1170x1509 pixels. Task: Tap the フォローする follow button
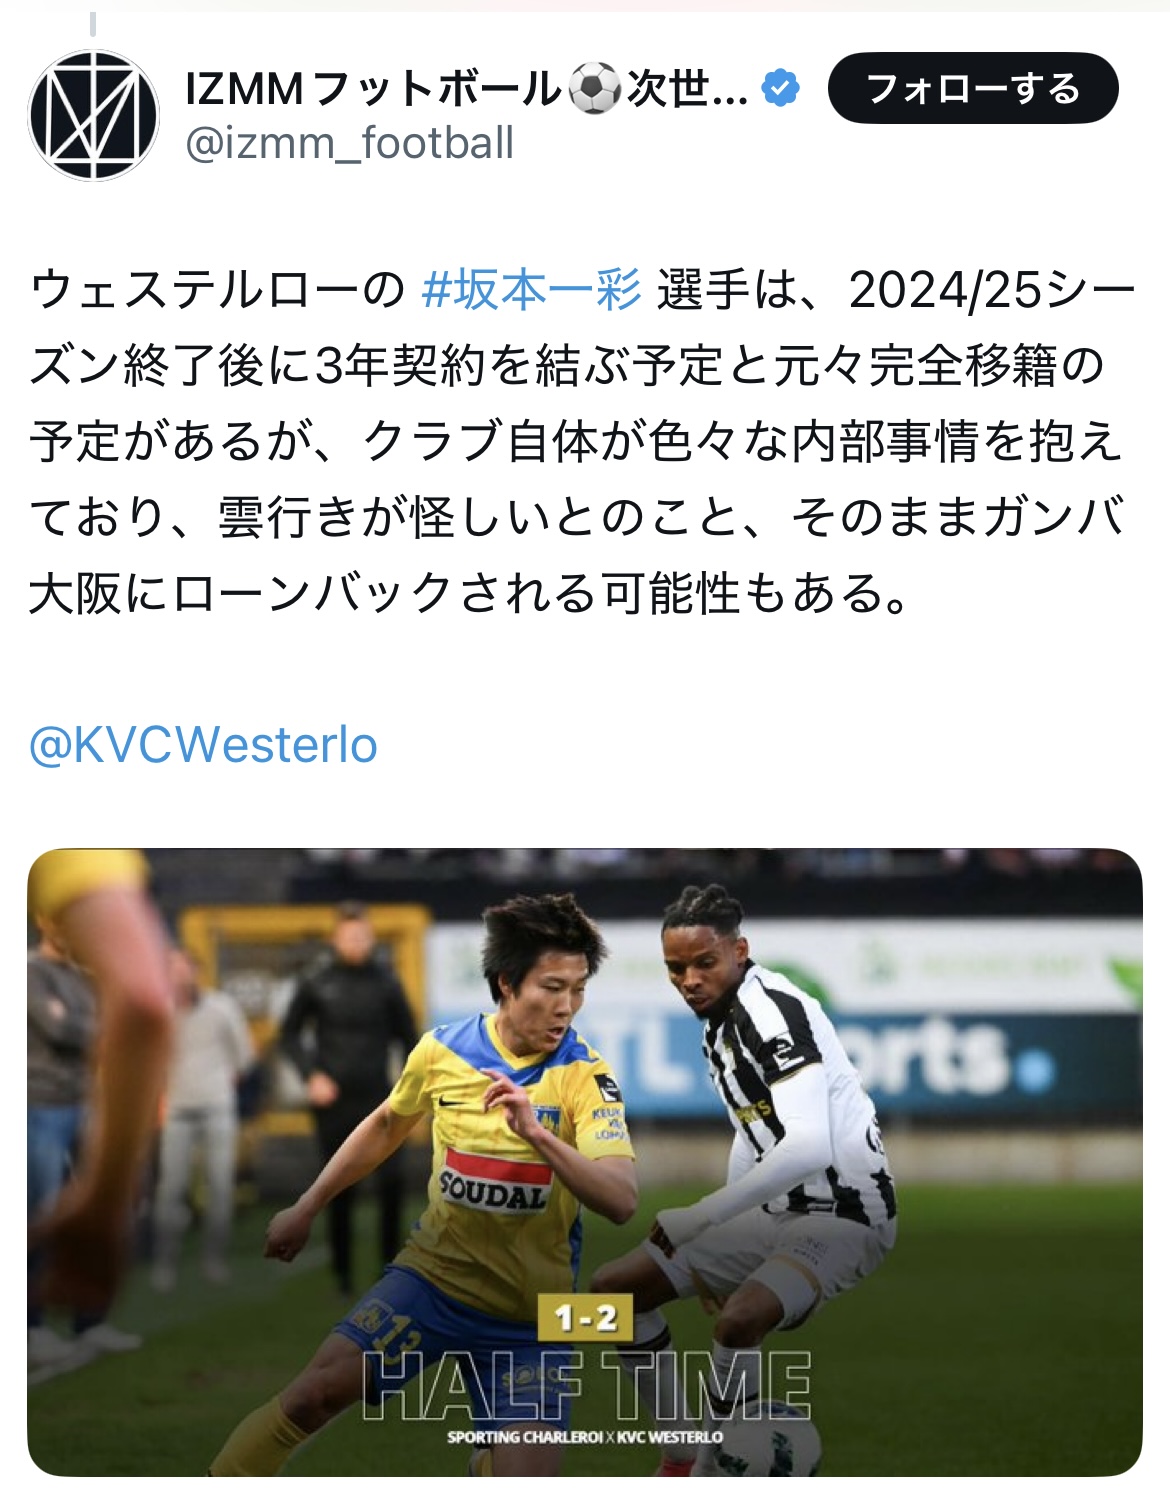pyautogui.click(x=973, y=88)
